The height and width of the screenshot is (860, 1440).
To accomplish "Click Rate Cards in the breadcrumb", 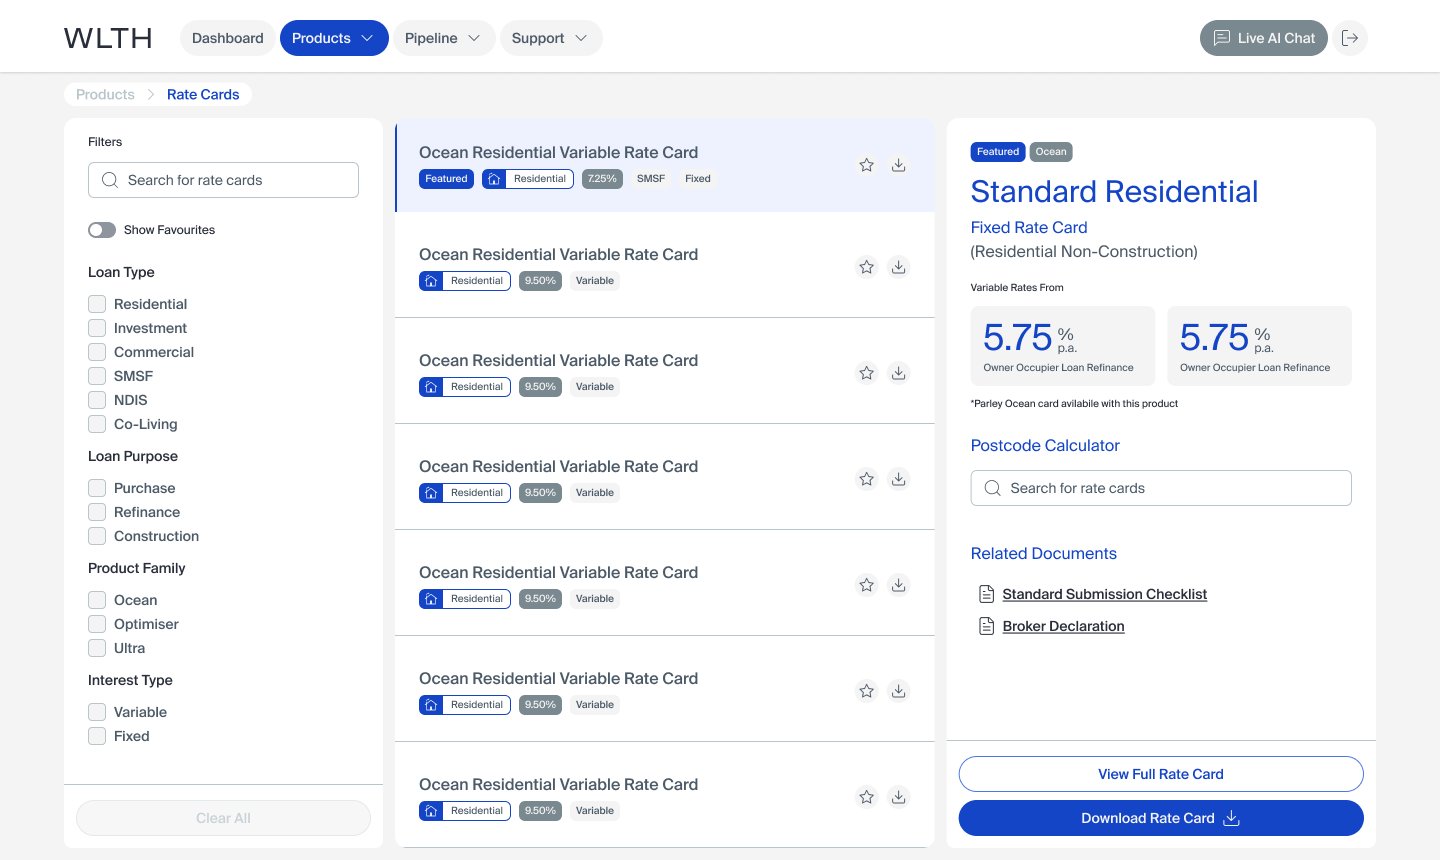I will pyautogui.click(x=203, y=94).
